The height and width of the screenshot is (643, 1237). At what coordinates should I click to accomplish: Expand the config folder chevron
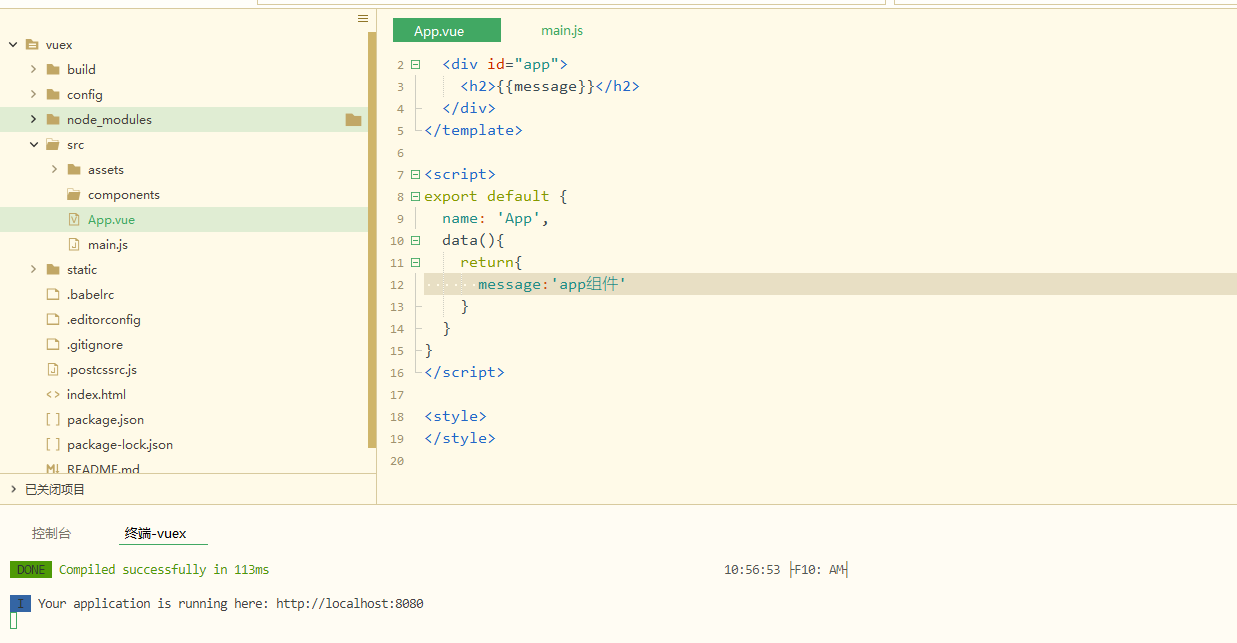coord(33,94)
